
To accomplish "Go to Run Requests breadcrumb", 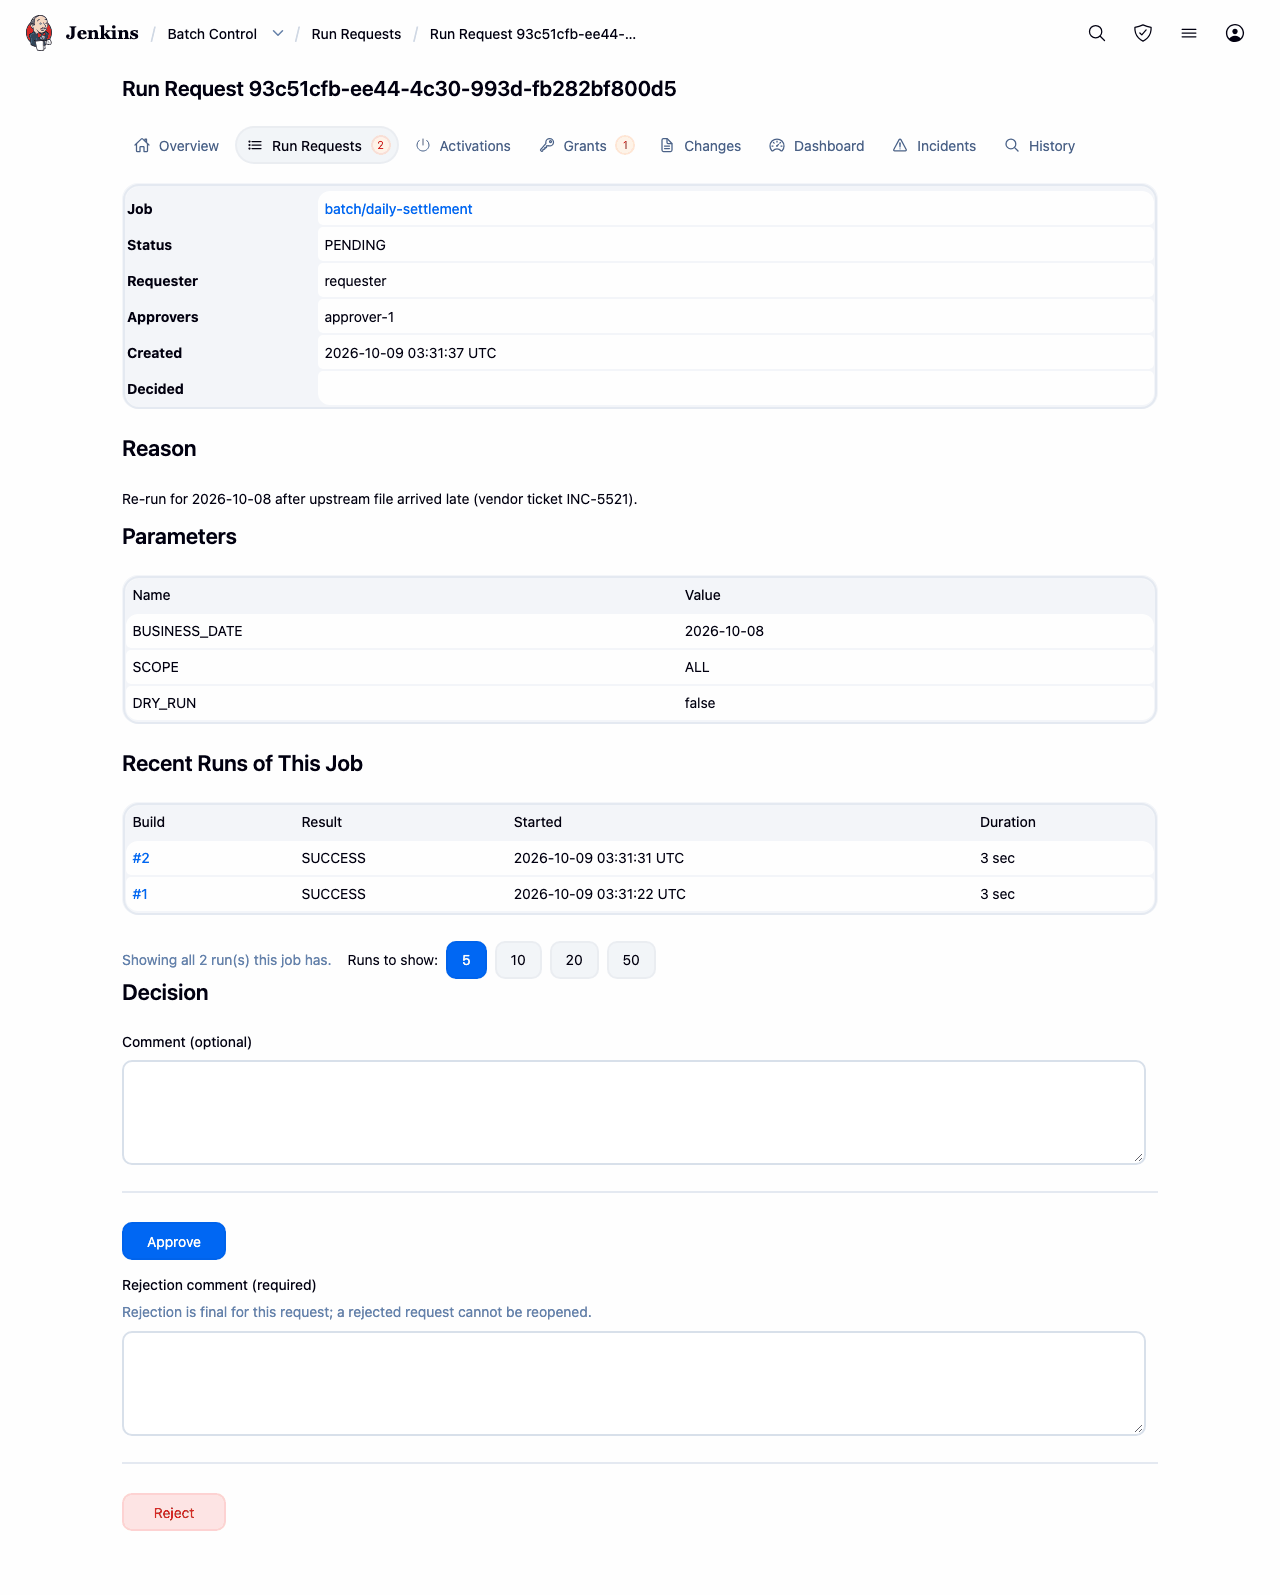I will [x=356, y=34].
